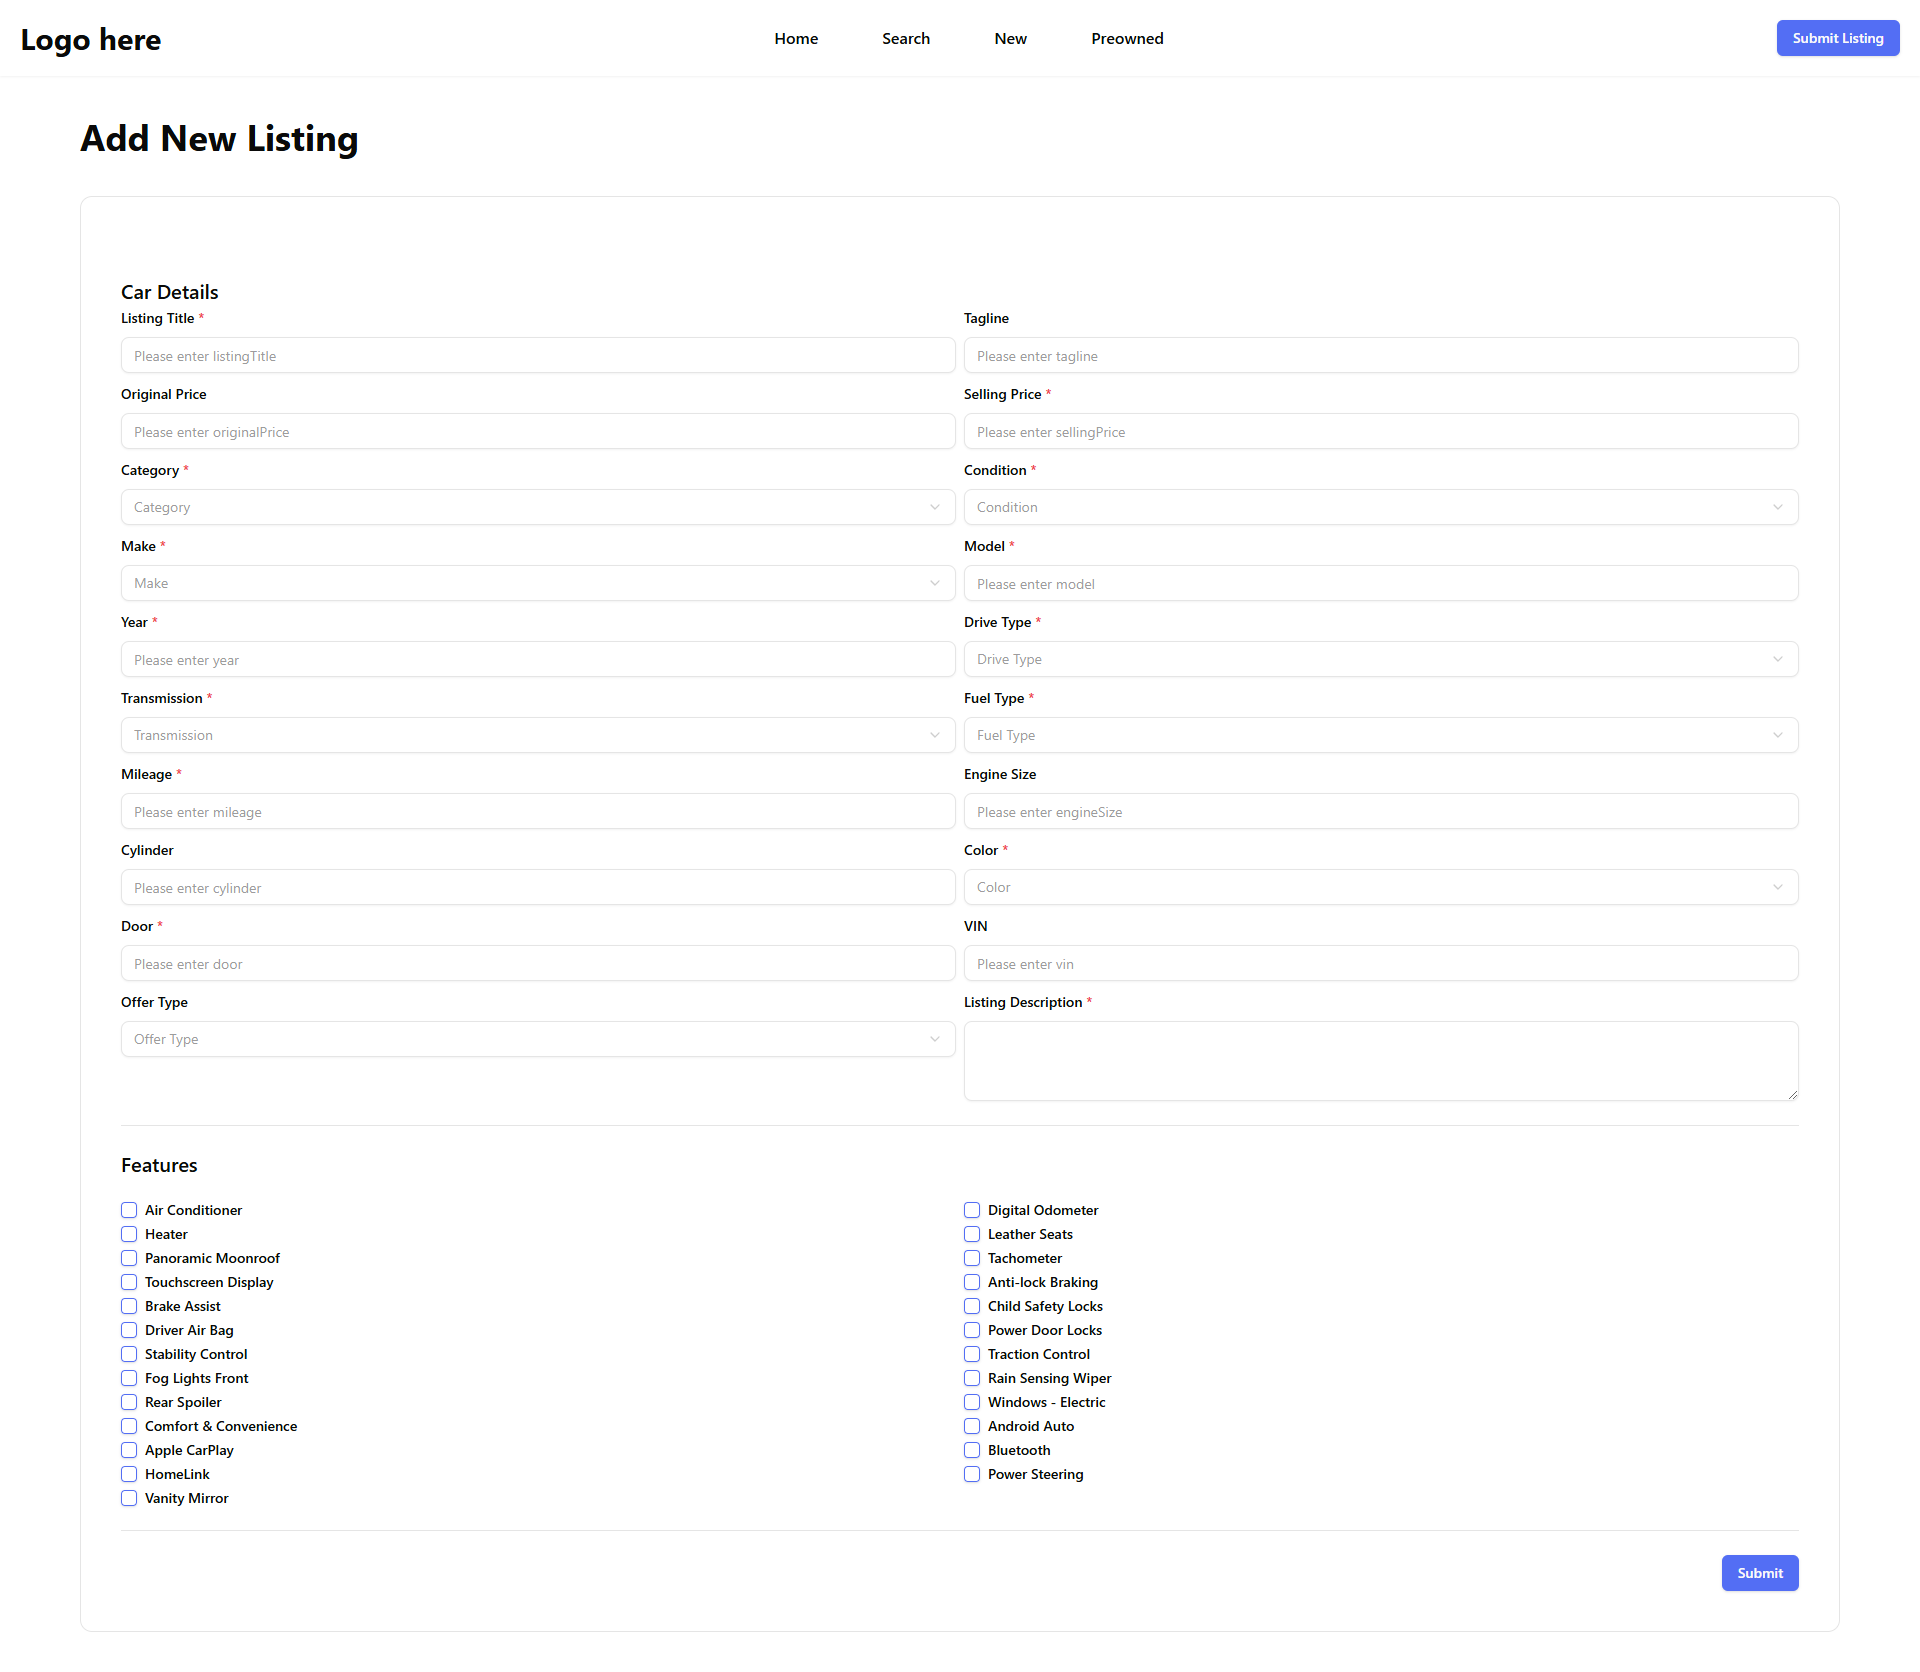Open the Color selection dropdown

(1380, 887)
